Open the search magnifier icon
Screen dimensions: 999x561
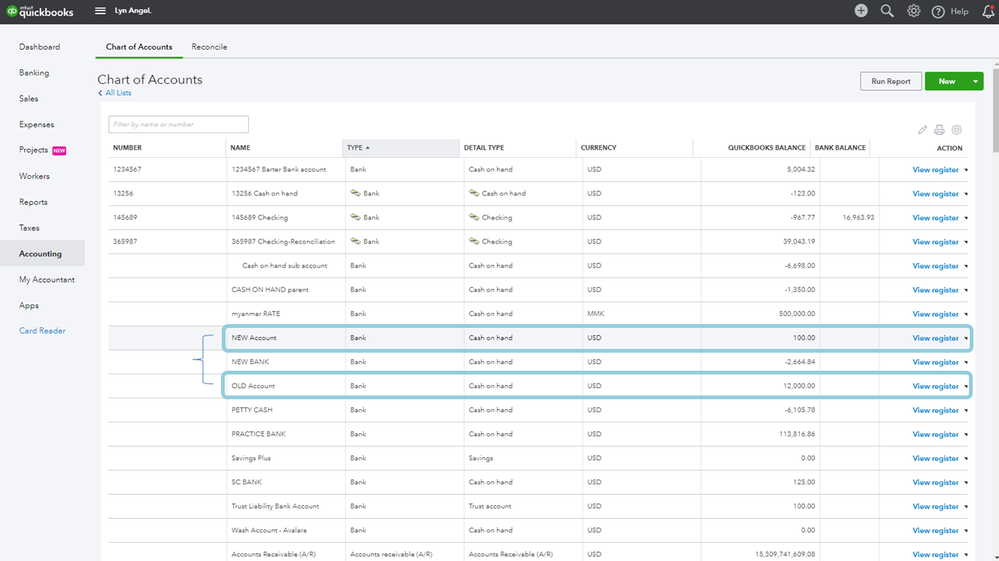pos(887,11)
